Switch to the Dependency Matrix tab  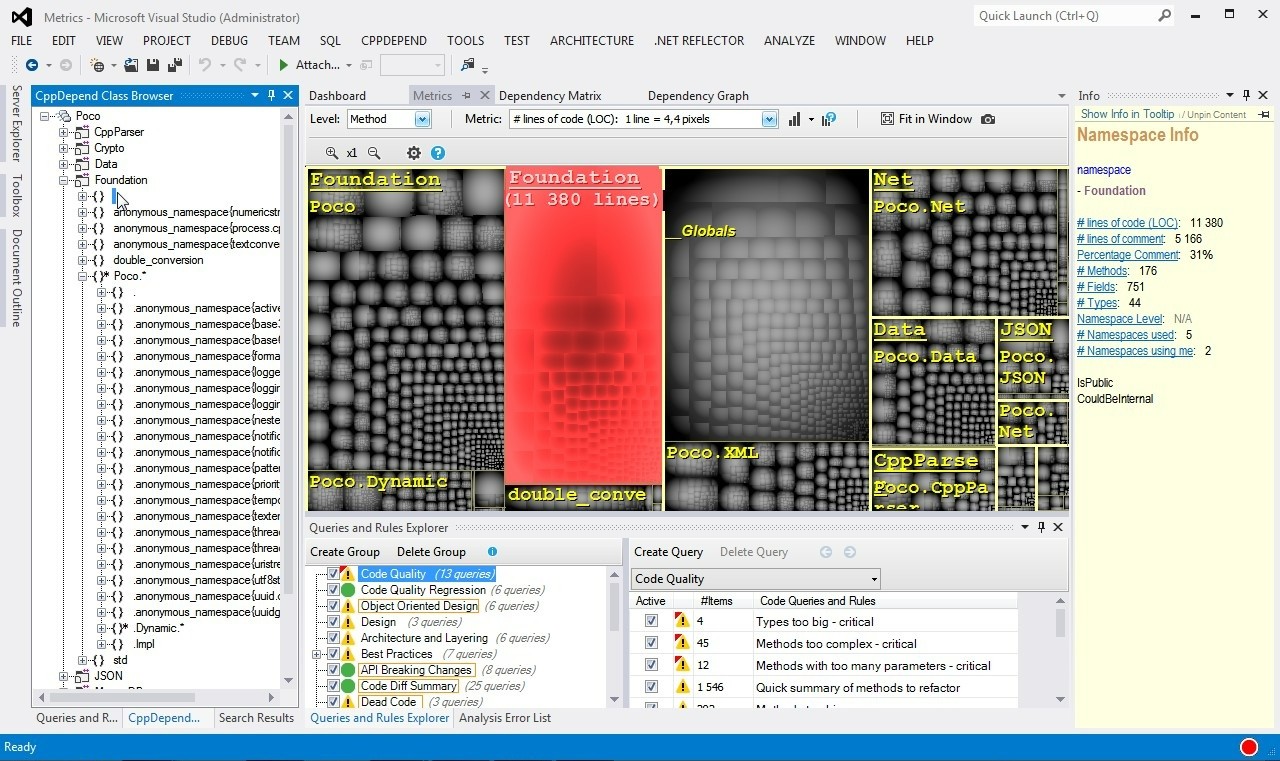click(x=550, y=96)
